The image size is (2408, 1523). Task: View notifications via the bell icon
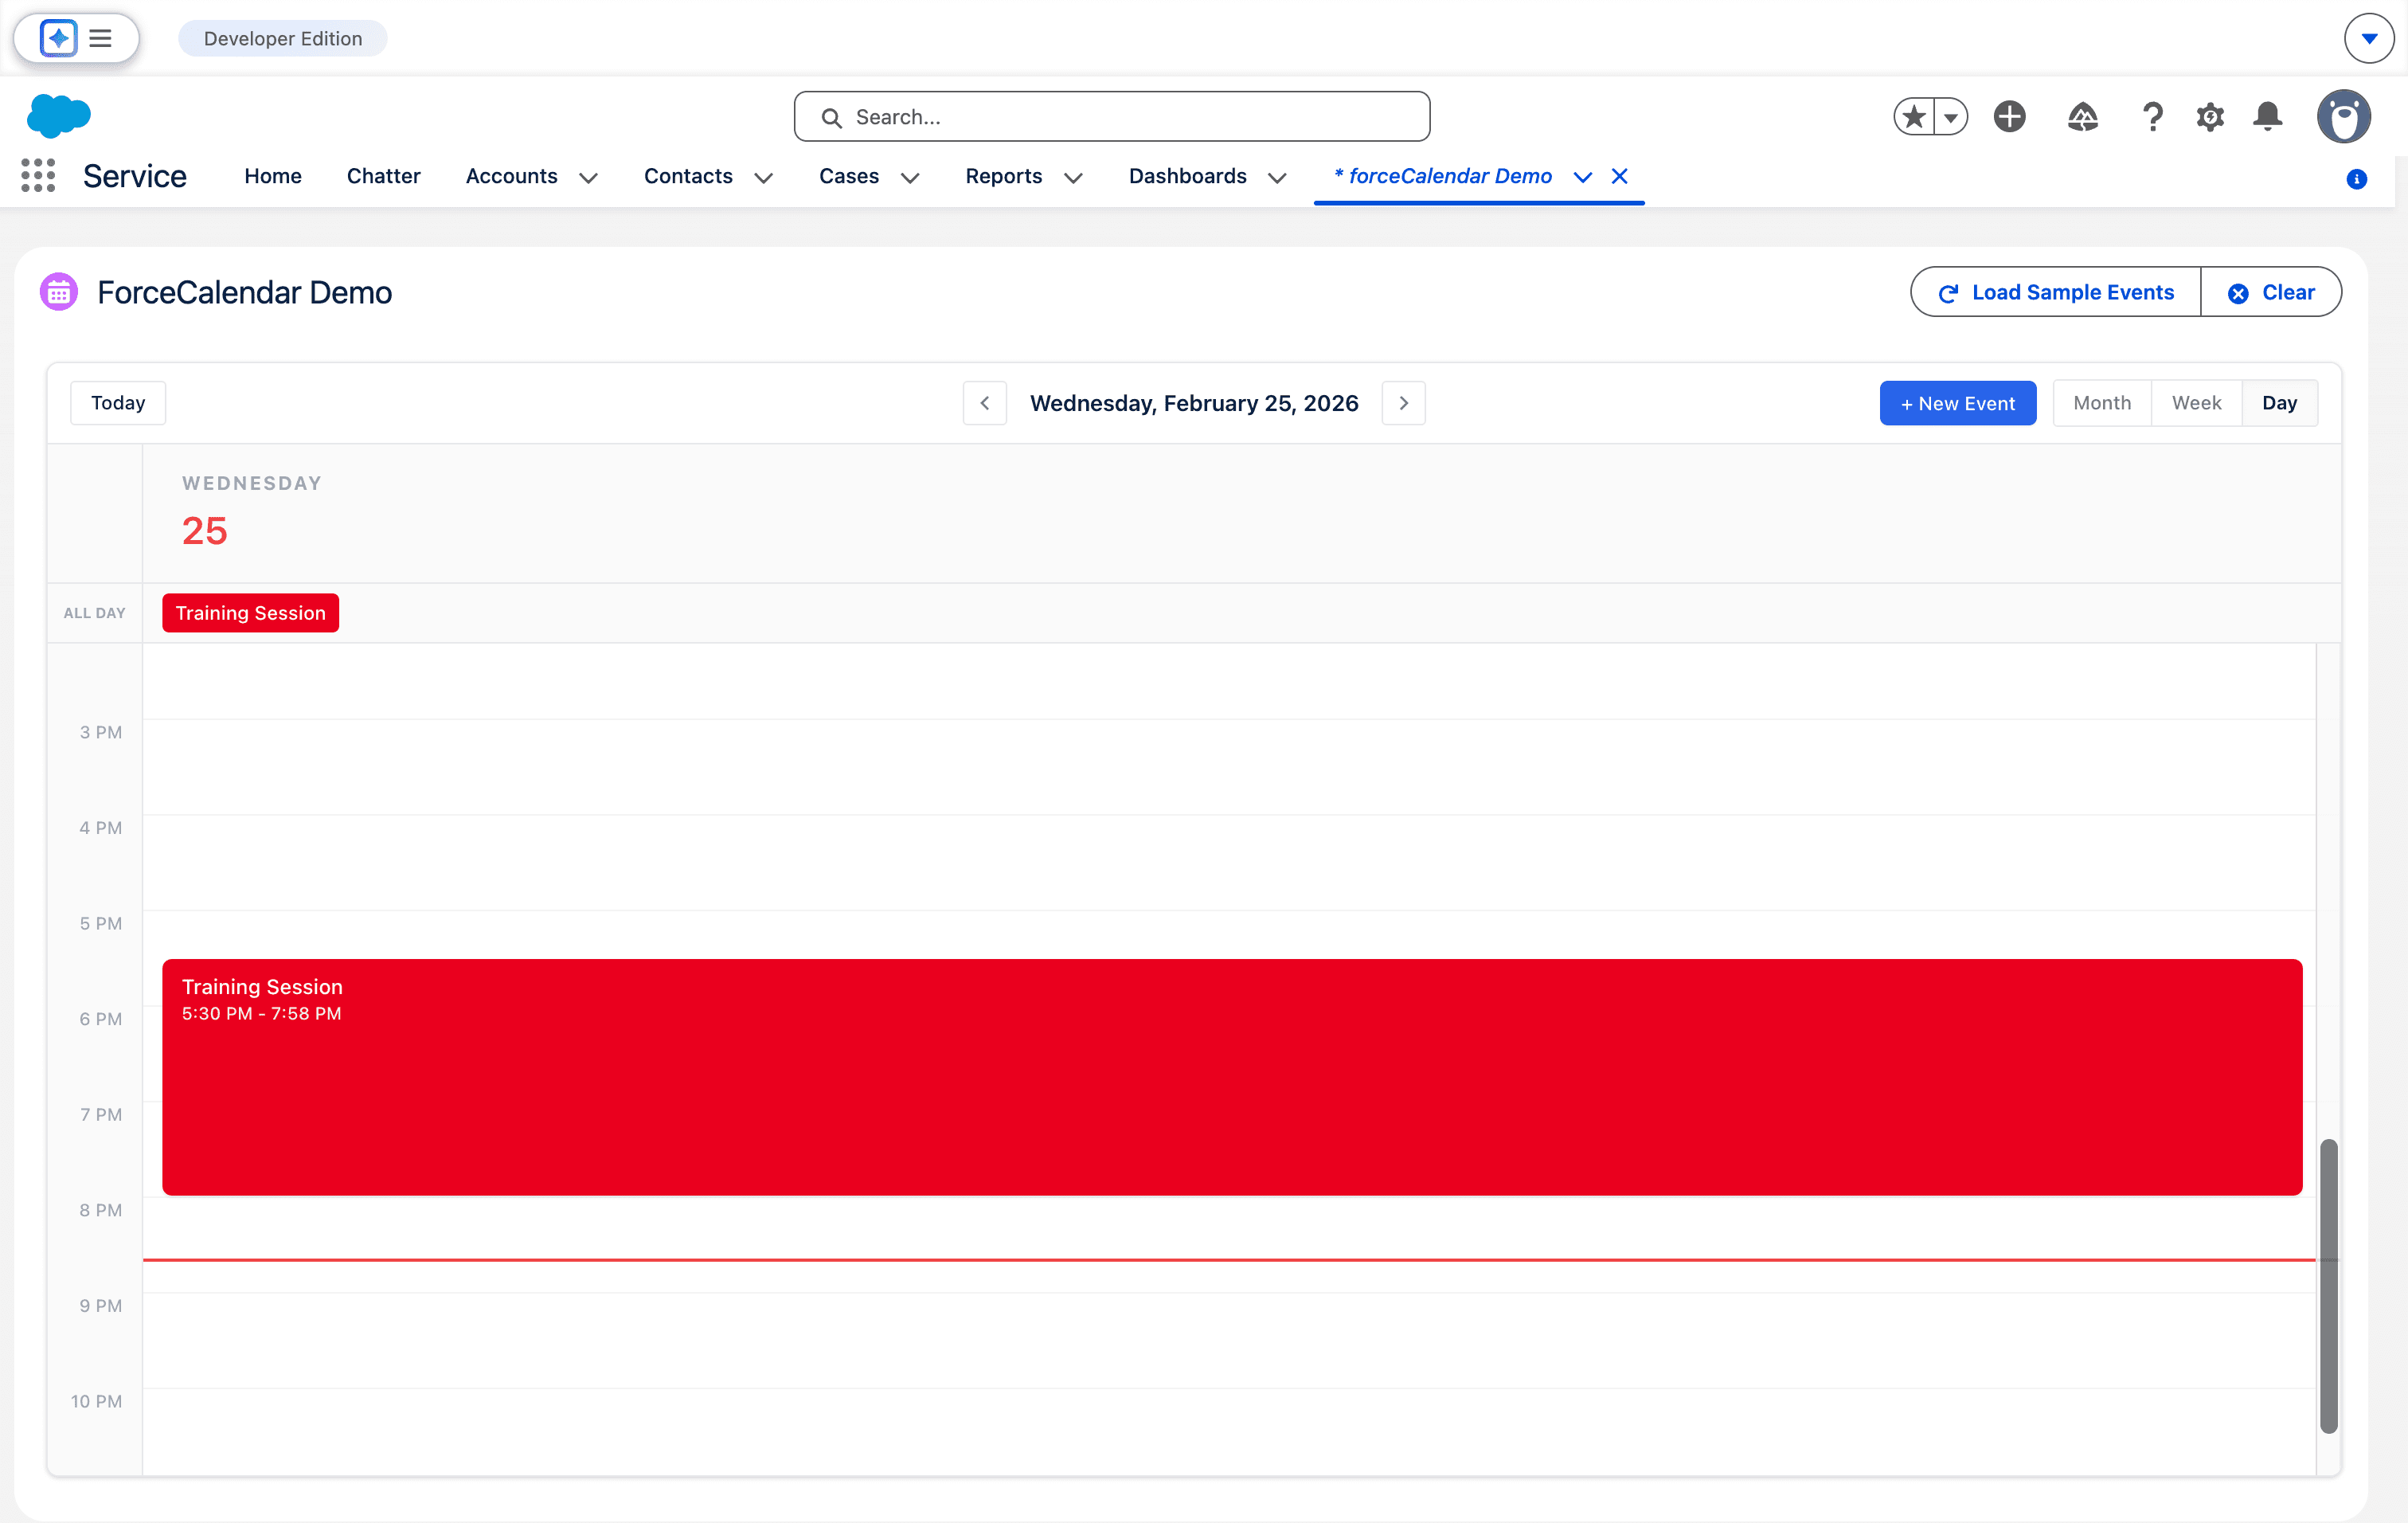[2268, 116]
